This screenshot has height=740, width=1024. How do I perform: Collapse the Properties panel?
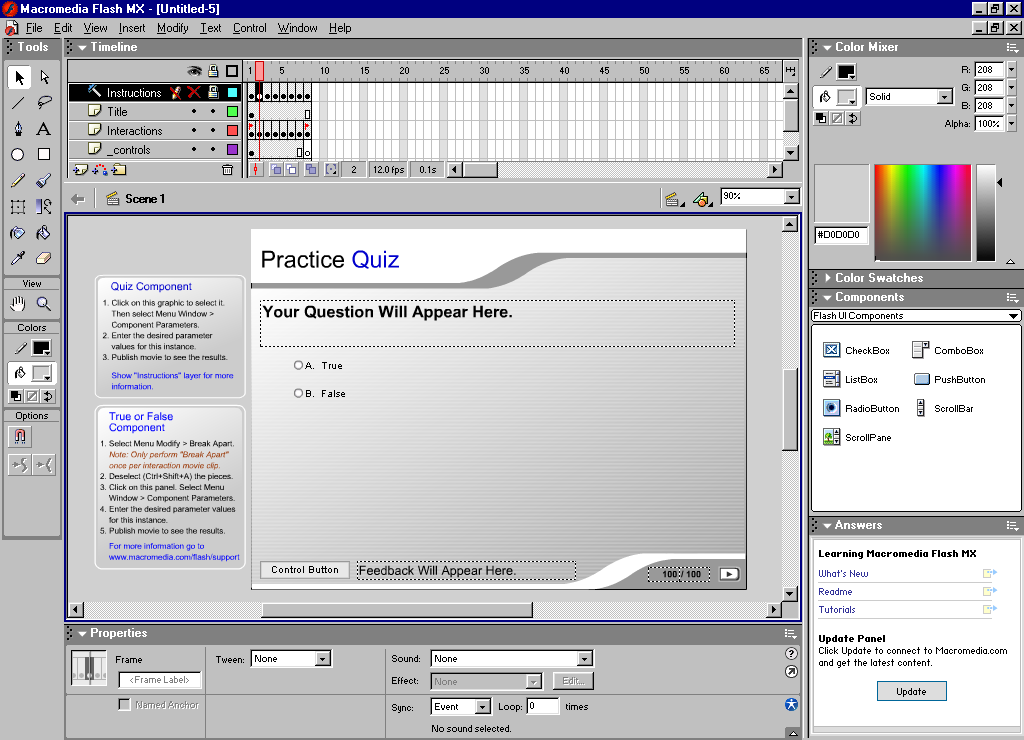pos(82,633)
